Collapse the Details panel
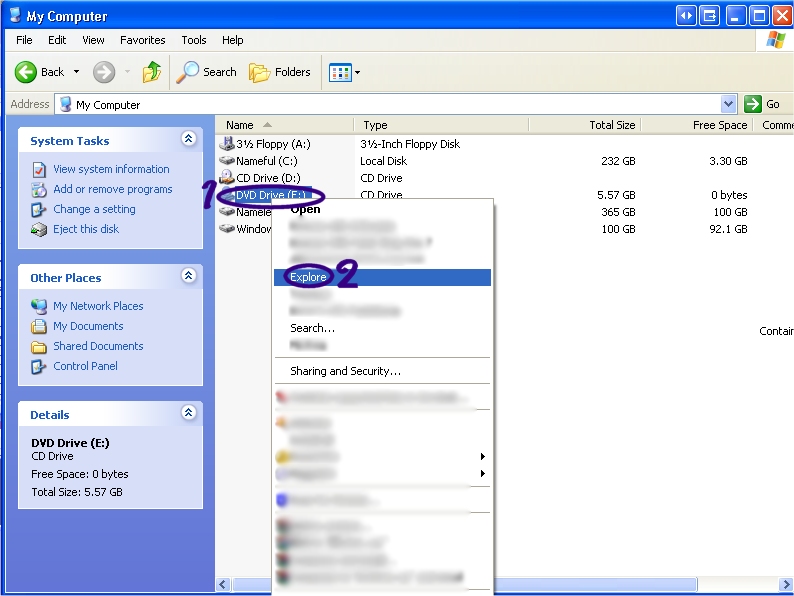This screenshot has height=596, width=794. (188, 413)
